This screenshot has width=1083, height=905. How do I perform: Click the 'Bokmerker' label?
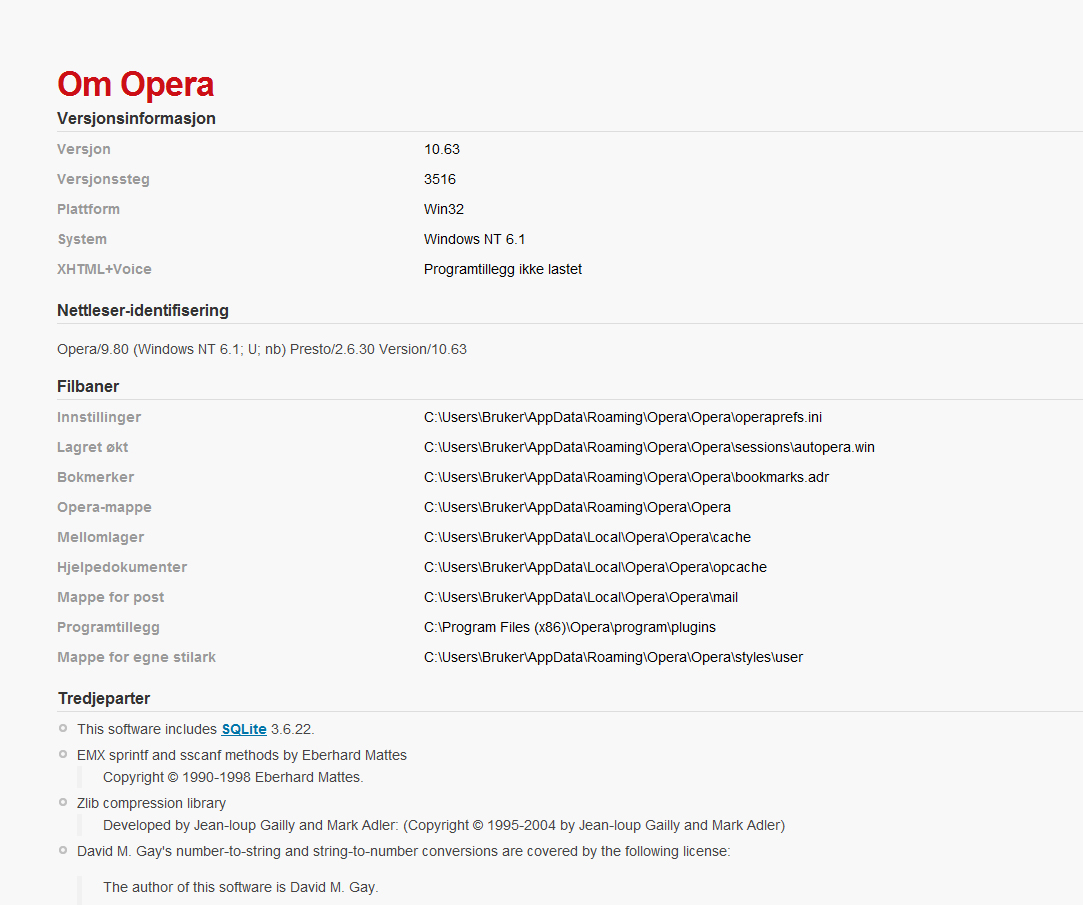95,477
